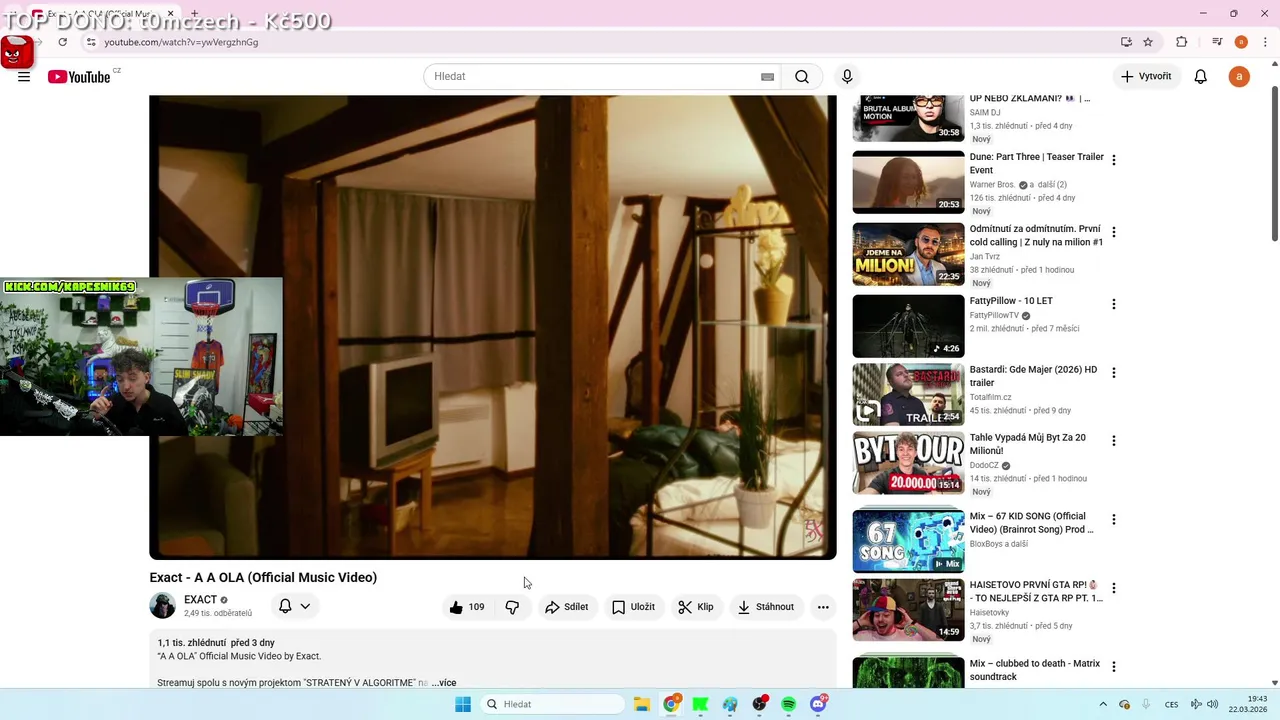Like the video with thumbs up
This screenshot has width=1280, height=720.
[467, 607]
